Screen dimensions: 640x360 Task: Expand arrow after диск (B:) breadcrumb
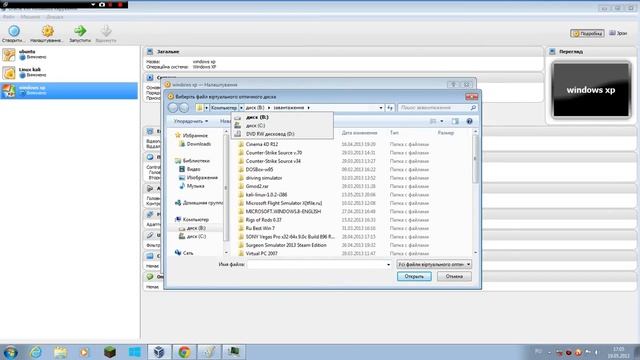point(269,108)
